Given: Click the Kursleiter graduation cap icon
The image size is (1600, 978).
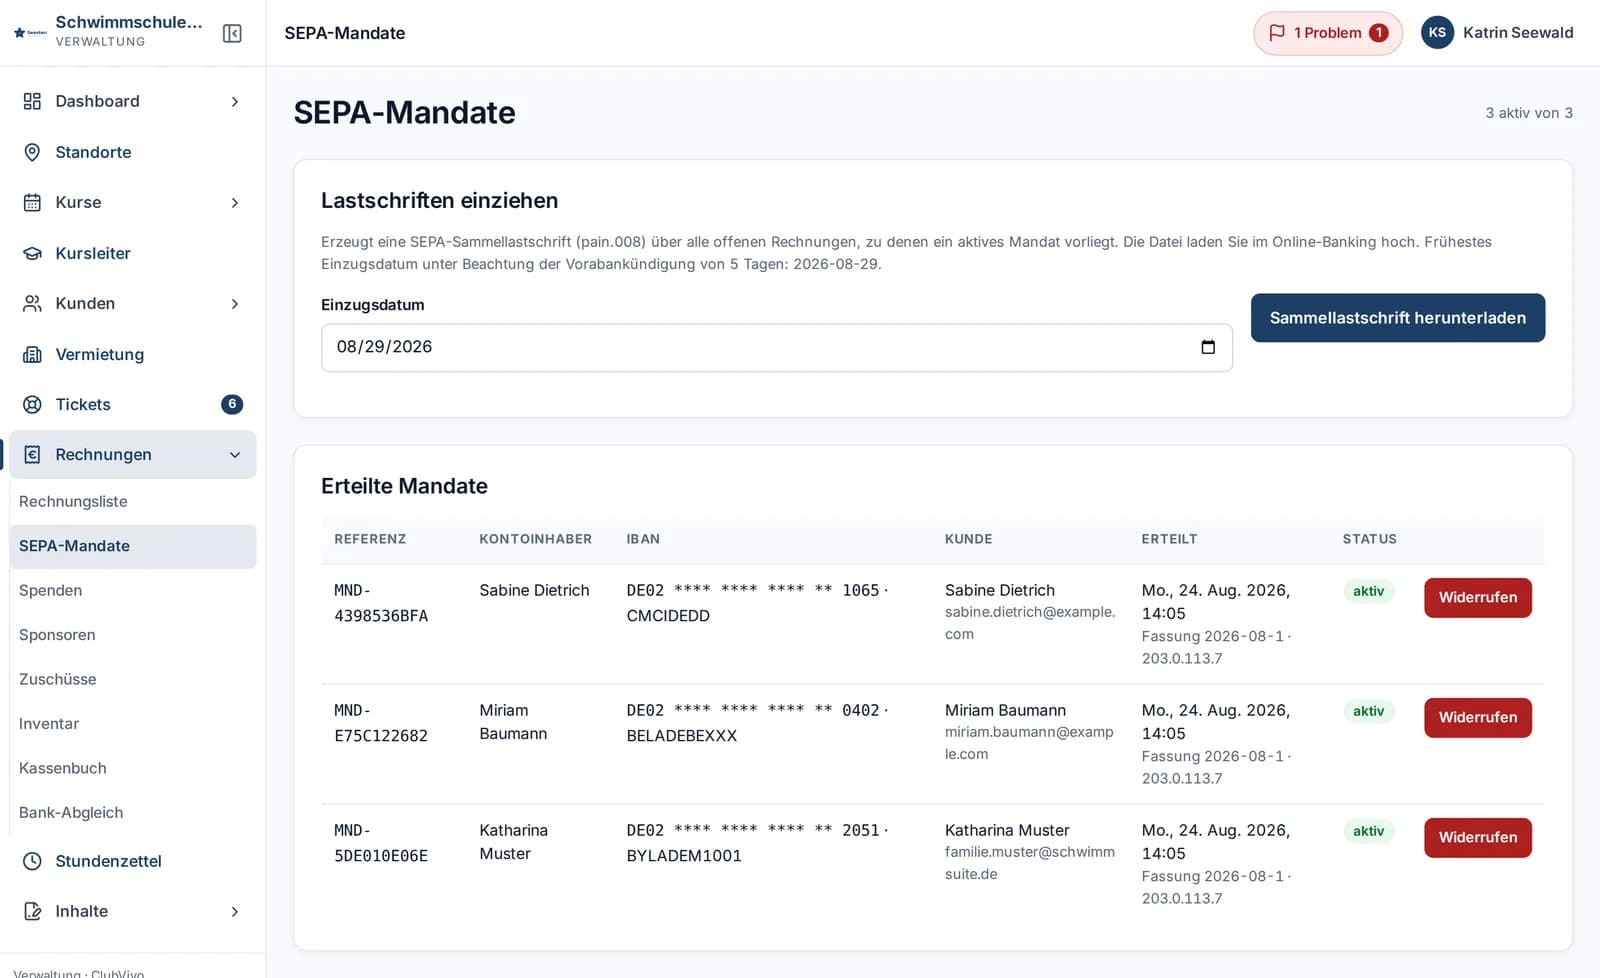Looking at the screenshot, I should point(32,253).
